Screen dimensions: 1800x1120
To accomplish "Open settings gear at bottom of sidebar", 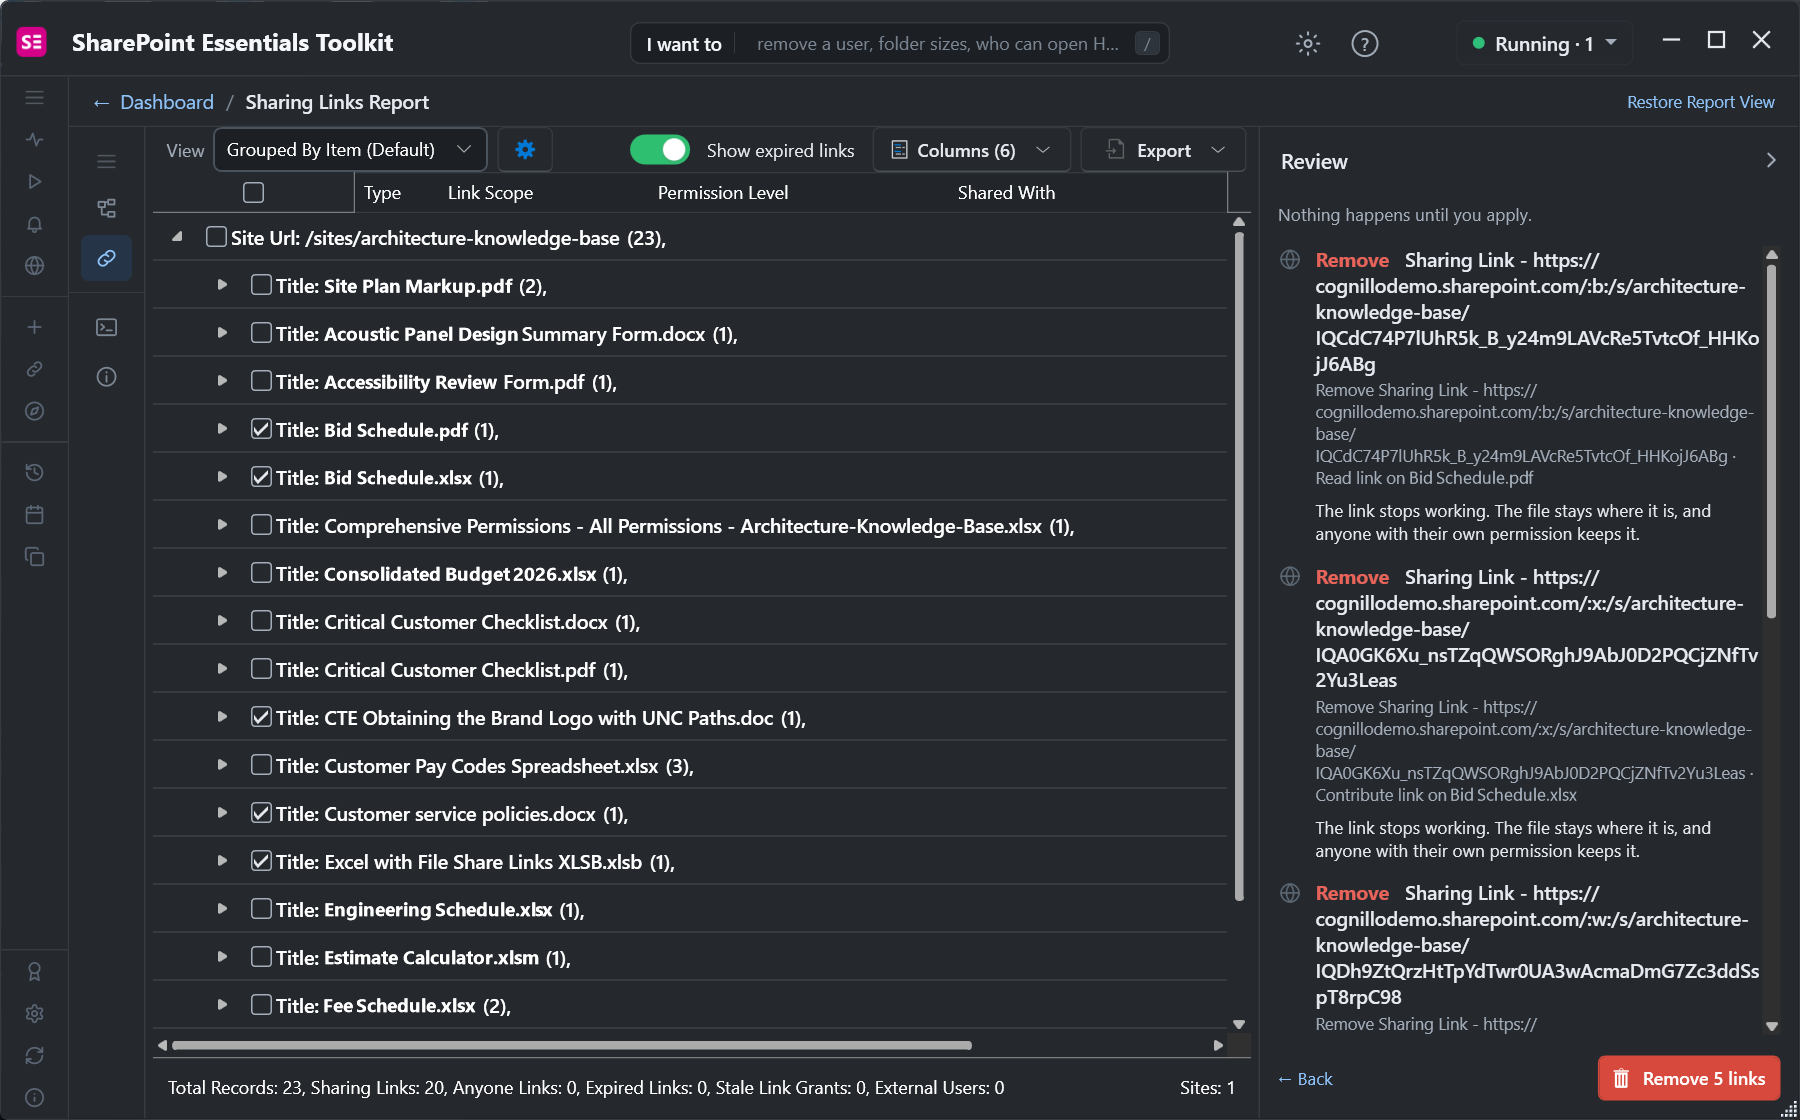I will pyautogui.click(x=35, y=1014).
